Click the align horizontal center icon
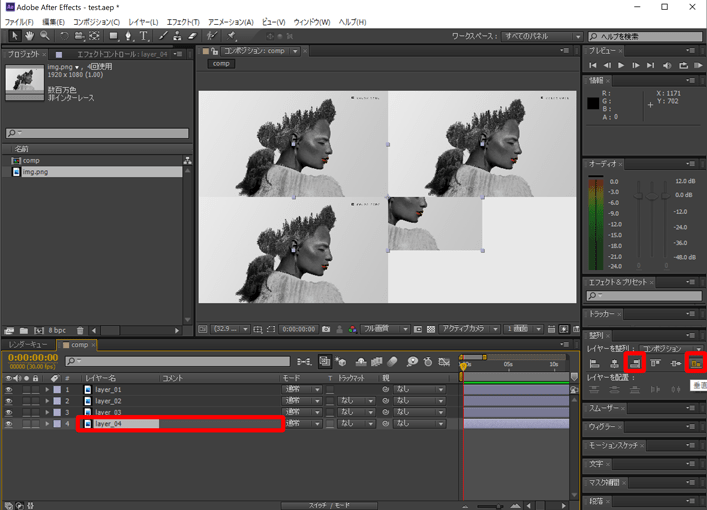The image size is (707, 510). [x=614, y=363]
